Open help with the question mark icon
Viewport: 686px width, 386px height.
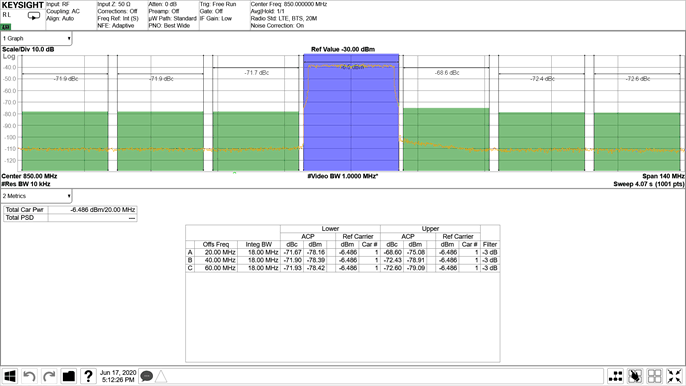coord(88,376)
